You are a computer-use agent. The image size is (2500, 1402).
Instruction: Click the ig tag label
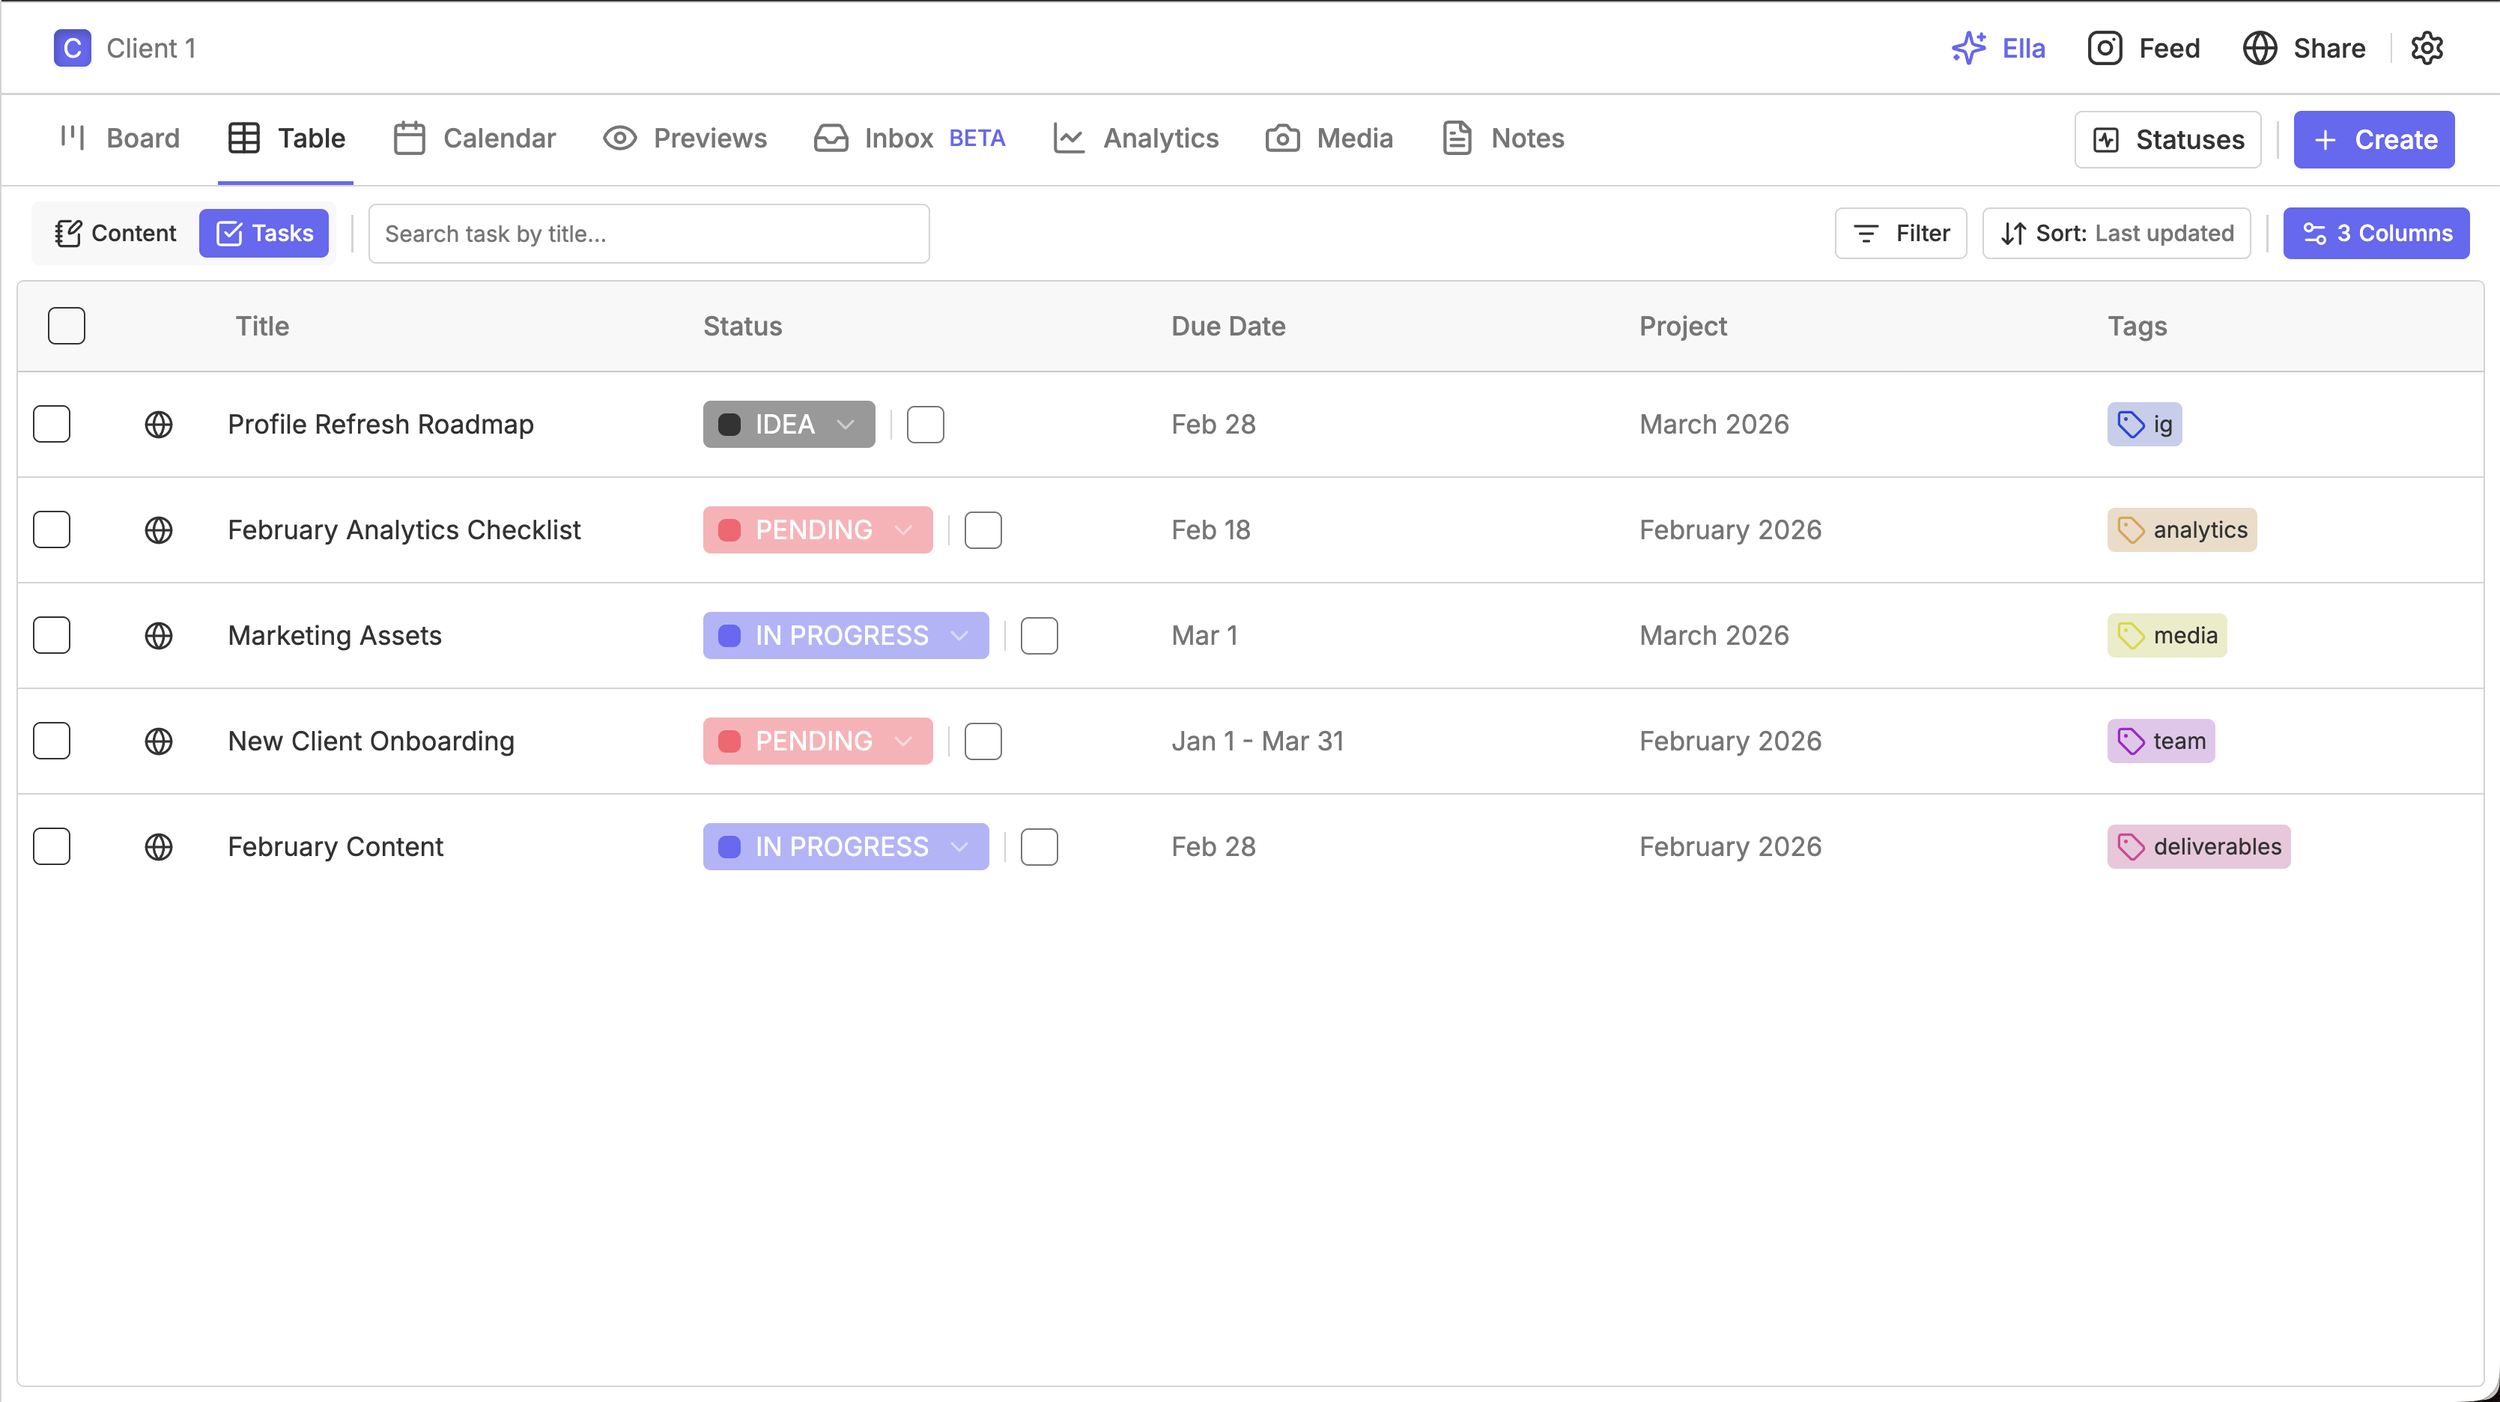[2144, 424]
